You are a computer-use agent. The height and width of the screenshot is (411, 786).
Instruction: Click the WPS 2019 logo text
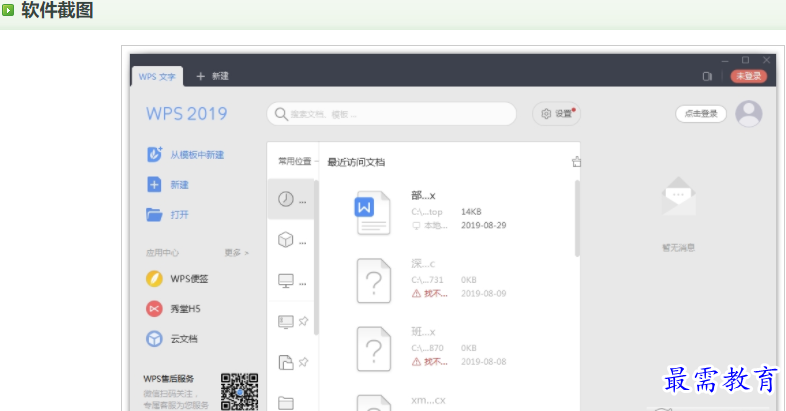[186, 114]
